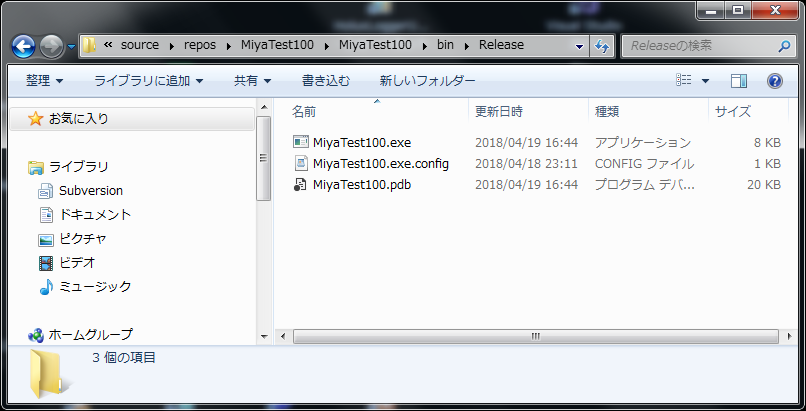Screen dimensions: 806x411
Task: Click the pdb file icon
Action: pyautogui.click(x=300, y=184)
